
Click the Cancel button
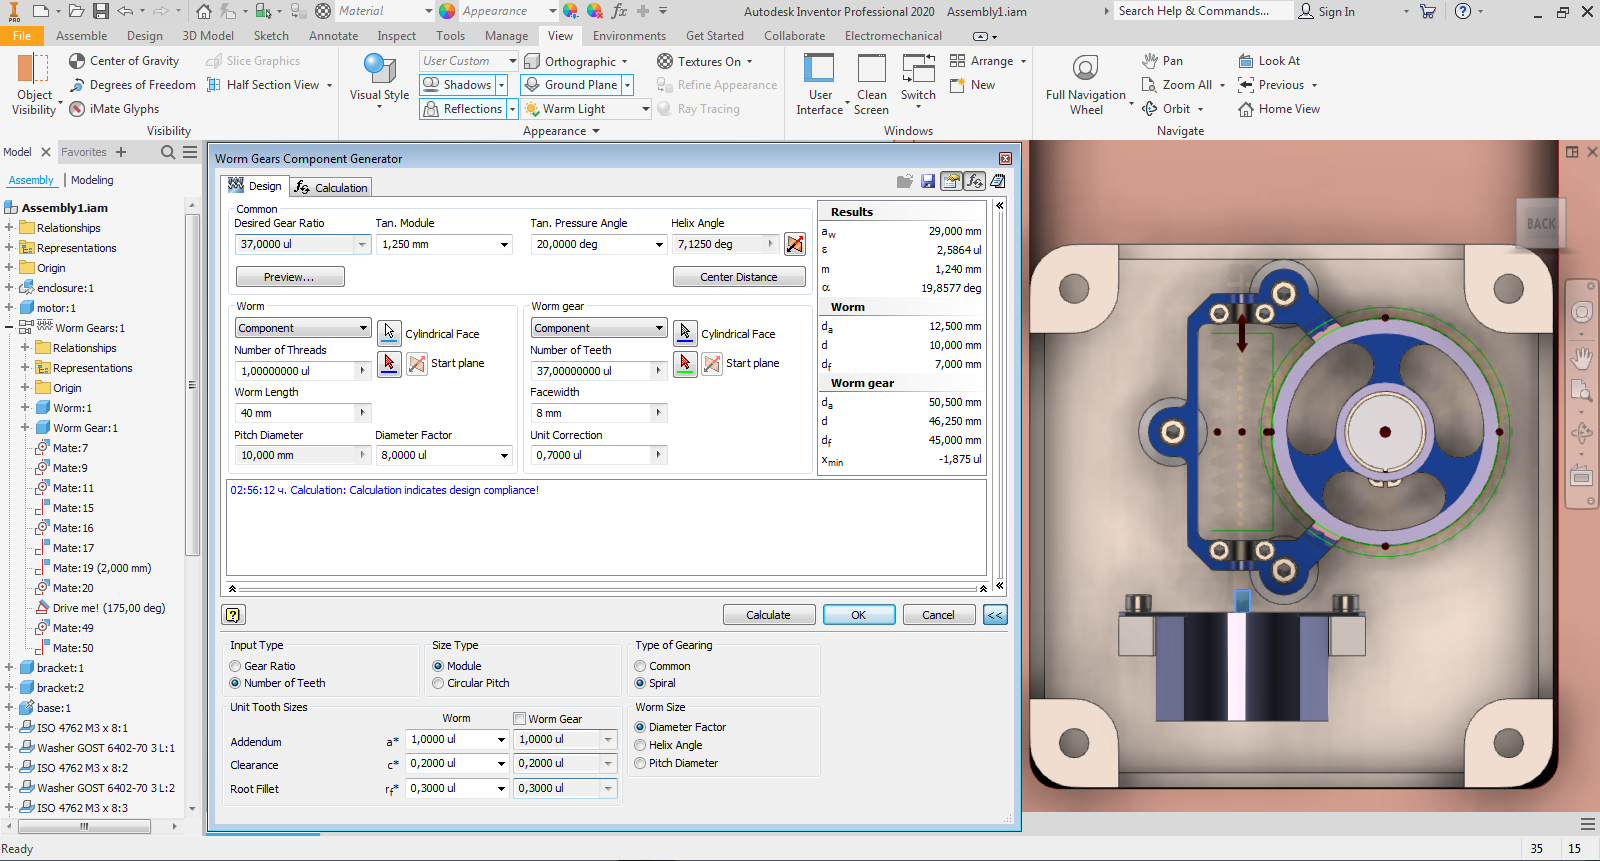pyautogui.click(x=938, y=615)
